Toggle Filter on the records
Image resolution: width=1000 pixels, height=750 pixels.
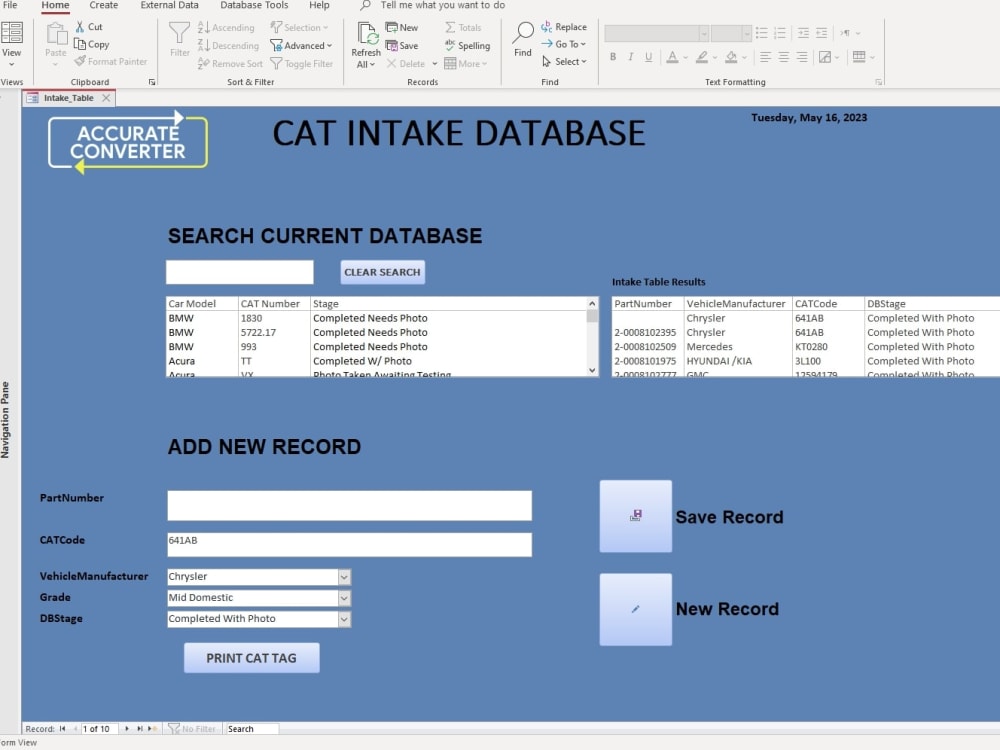click(x=302, y=63)
